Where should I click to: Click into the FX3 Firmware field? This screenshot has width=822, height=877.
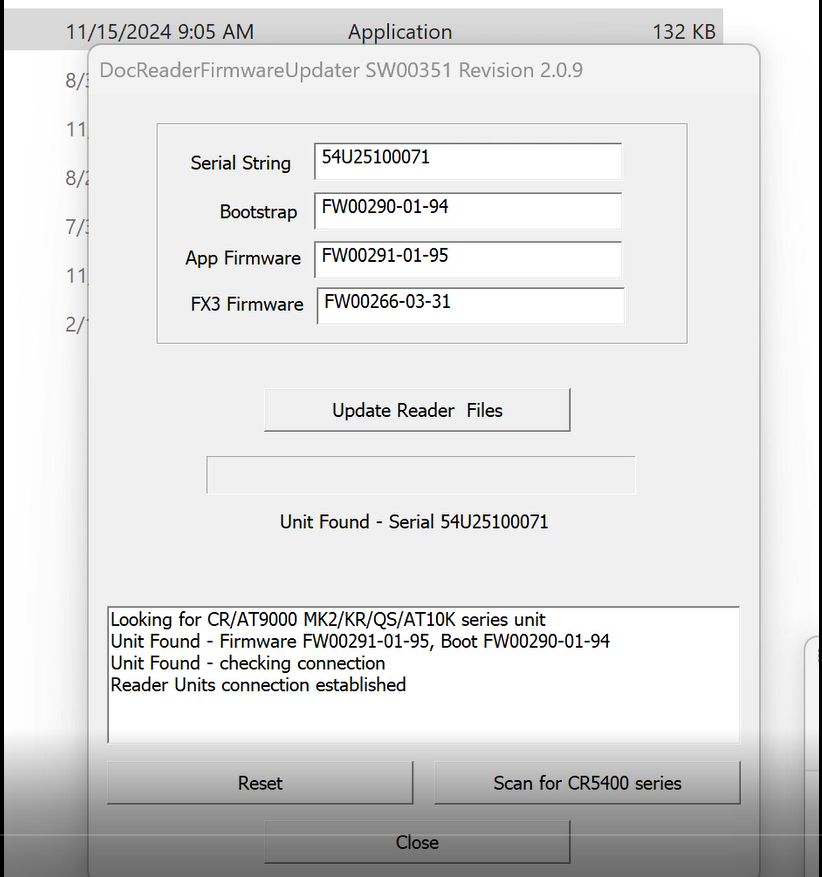coord(470,305)
